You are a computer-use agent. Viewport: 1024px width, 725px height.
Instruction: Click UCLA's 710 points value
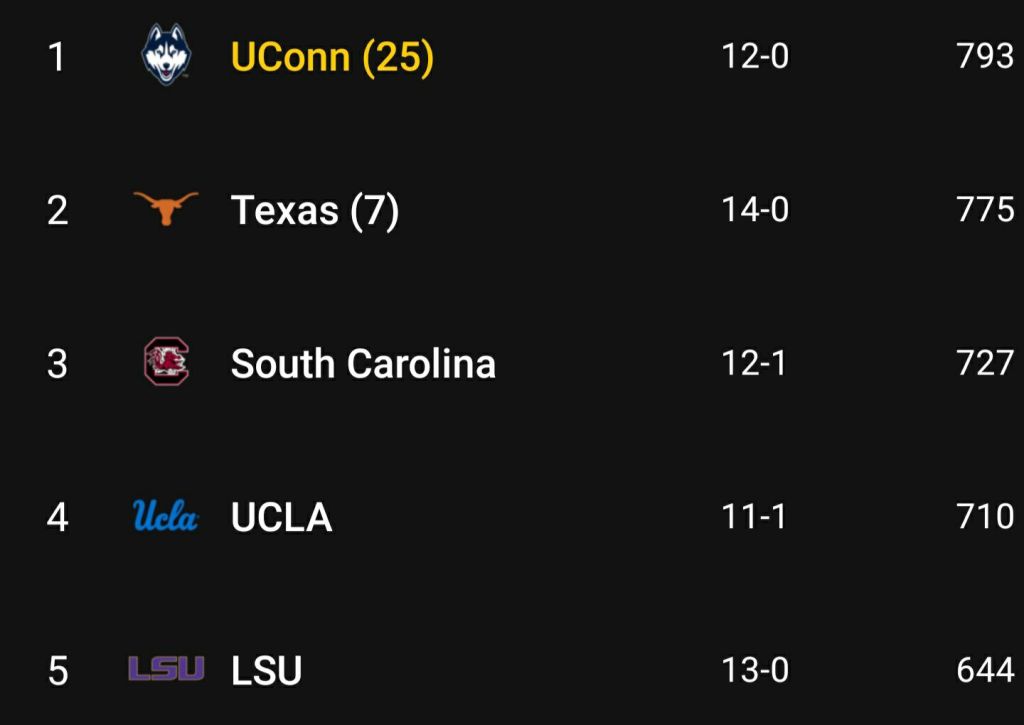pos(985,517)
